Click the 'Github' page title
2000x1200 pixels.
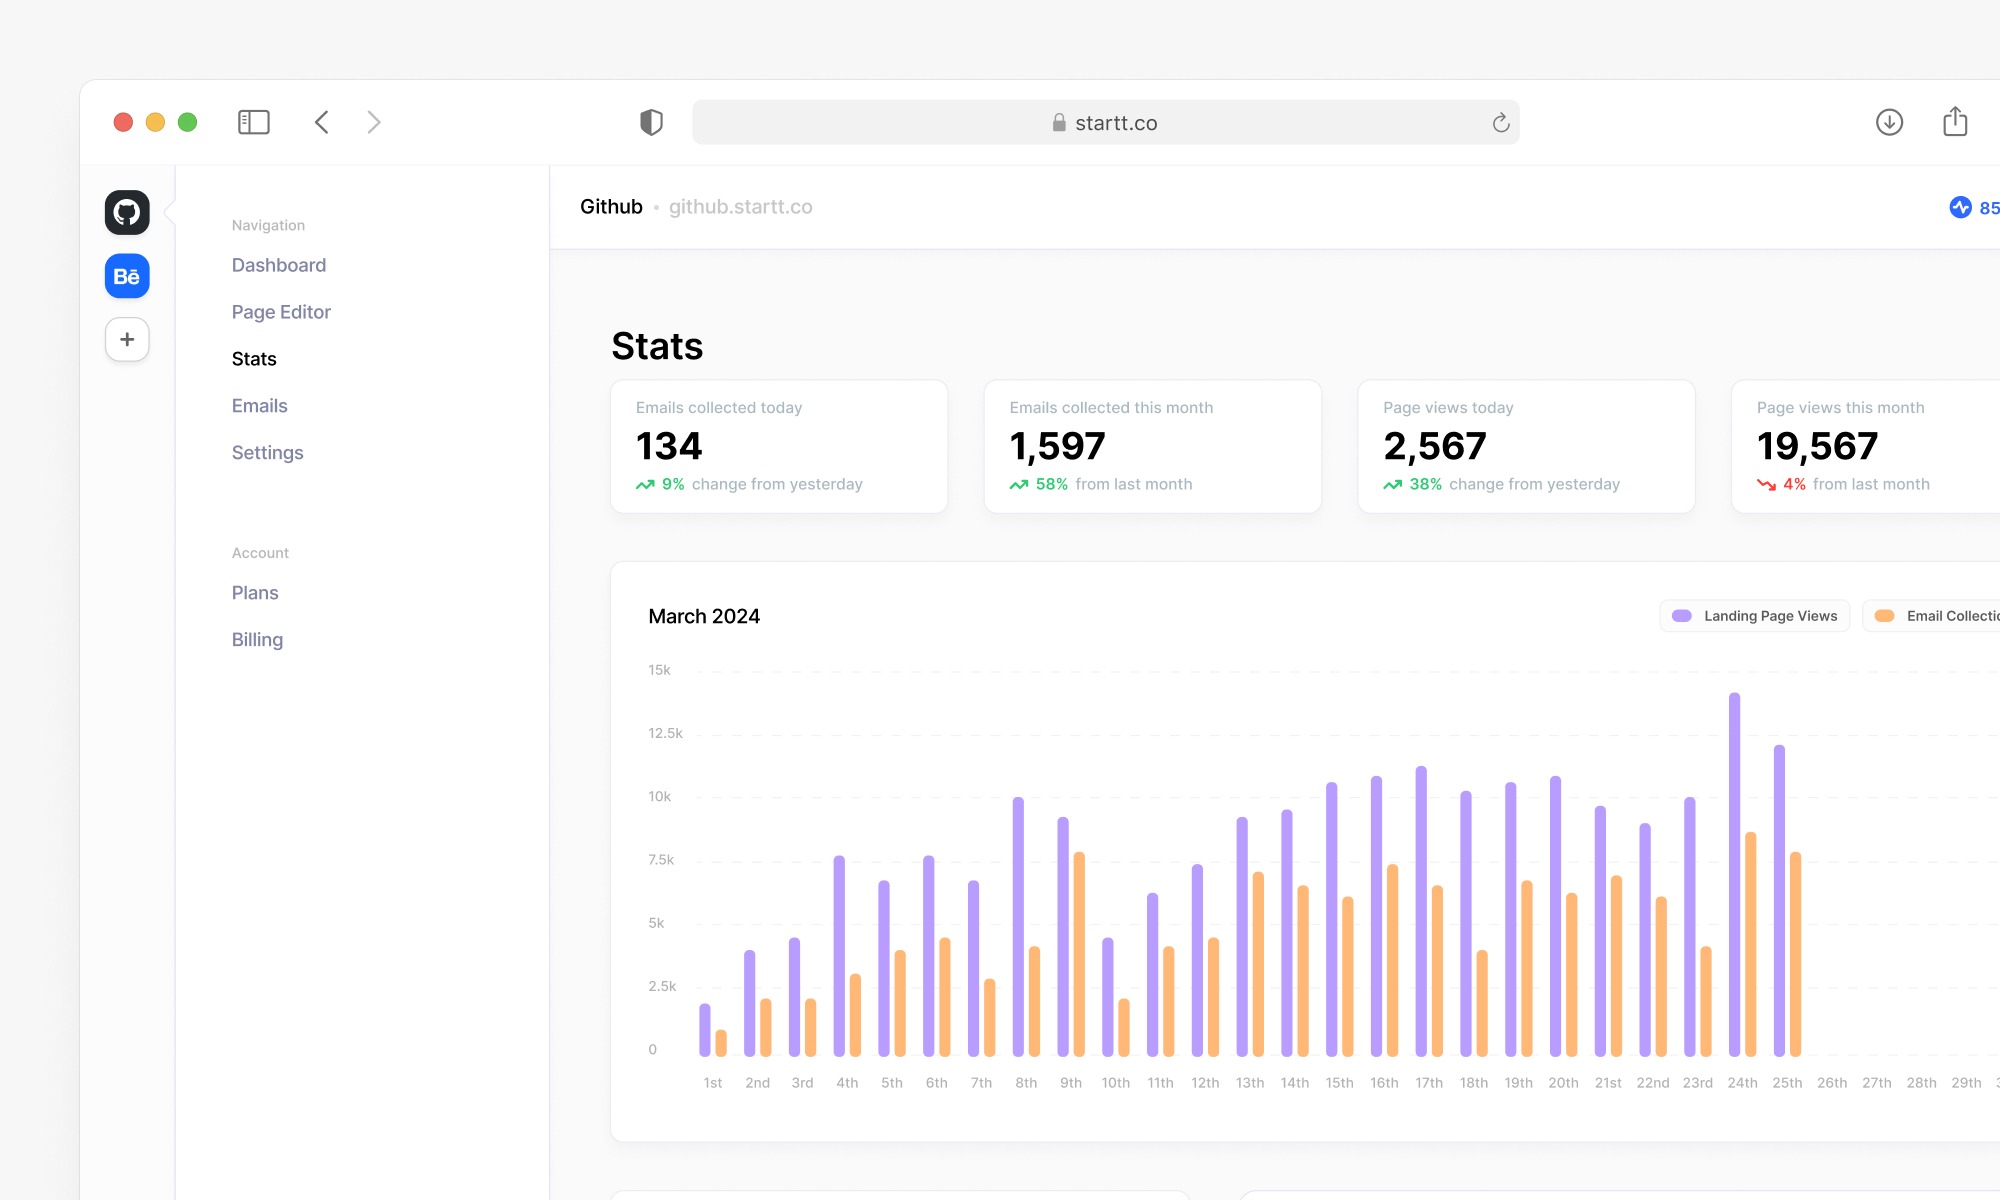pyautogui.click(x=611, y=207)
